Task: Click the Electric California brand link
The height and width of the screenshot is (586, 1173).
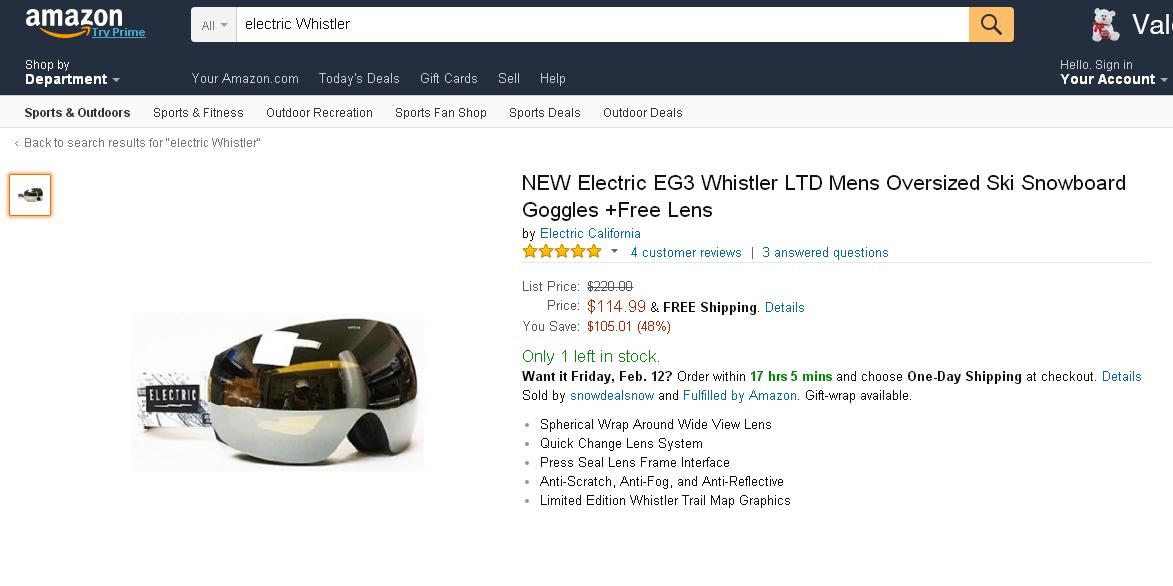Action: 590,234
